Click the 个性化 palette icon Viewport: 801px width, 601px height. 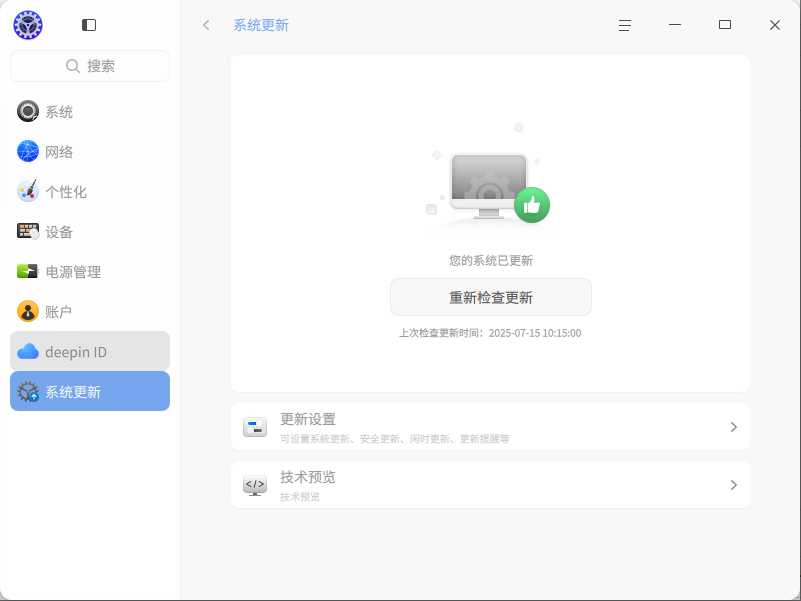tap(28, 191)
